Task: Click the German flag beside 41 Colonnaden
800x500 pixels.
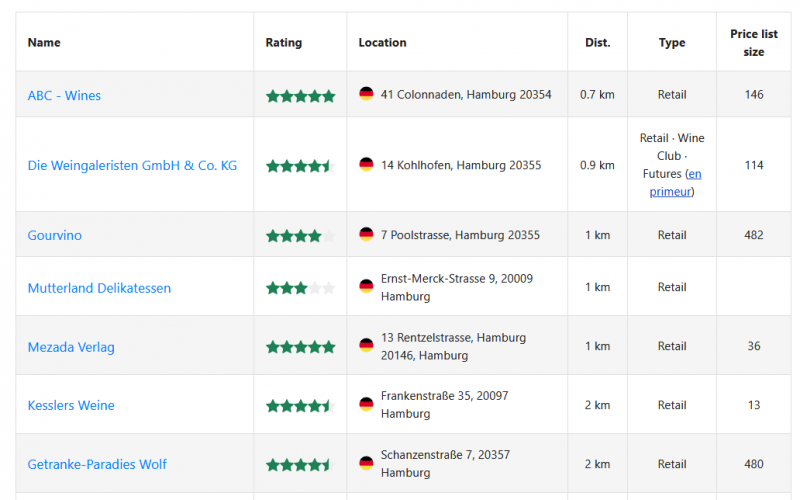Action: 366,94
